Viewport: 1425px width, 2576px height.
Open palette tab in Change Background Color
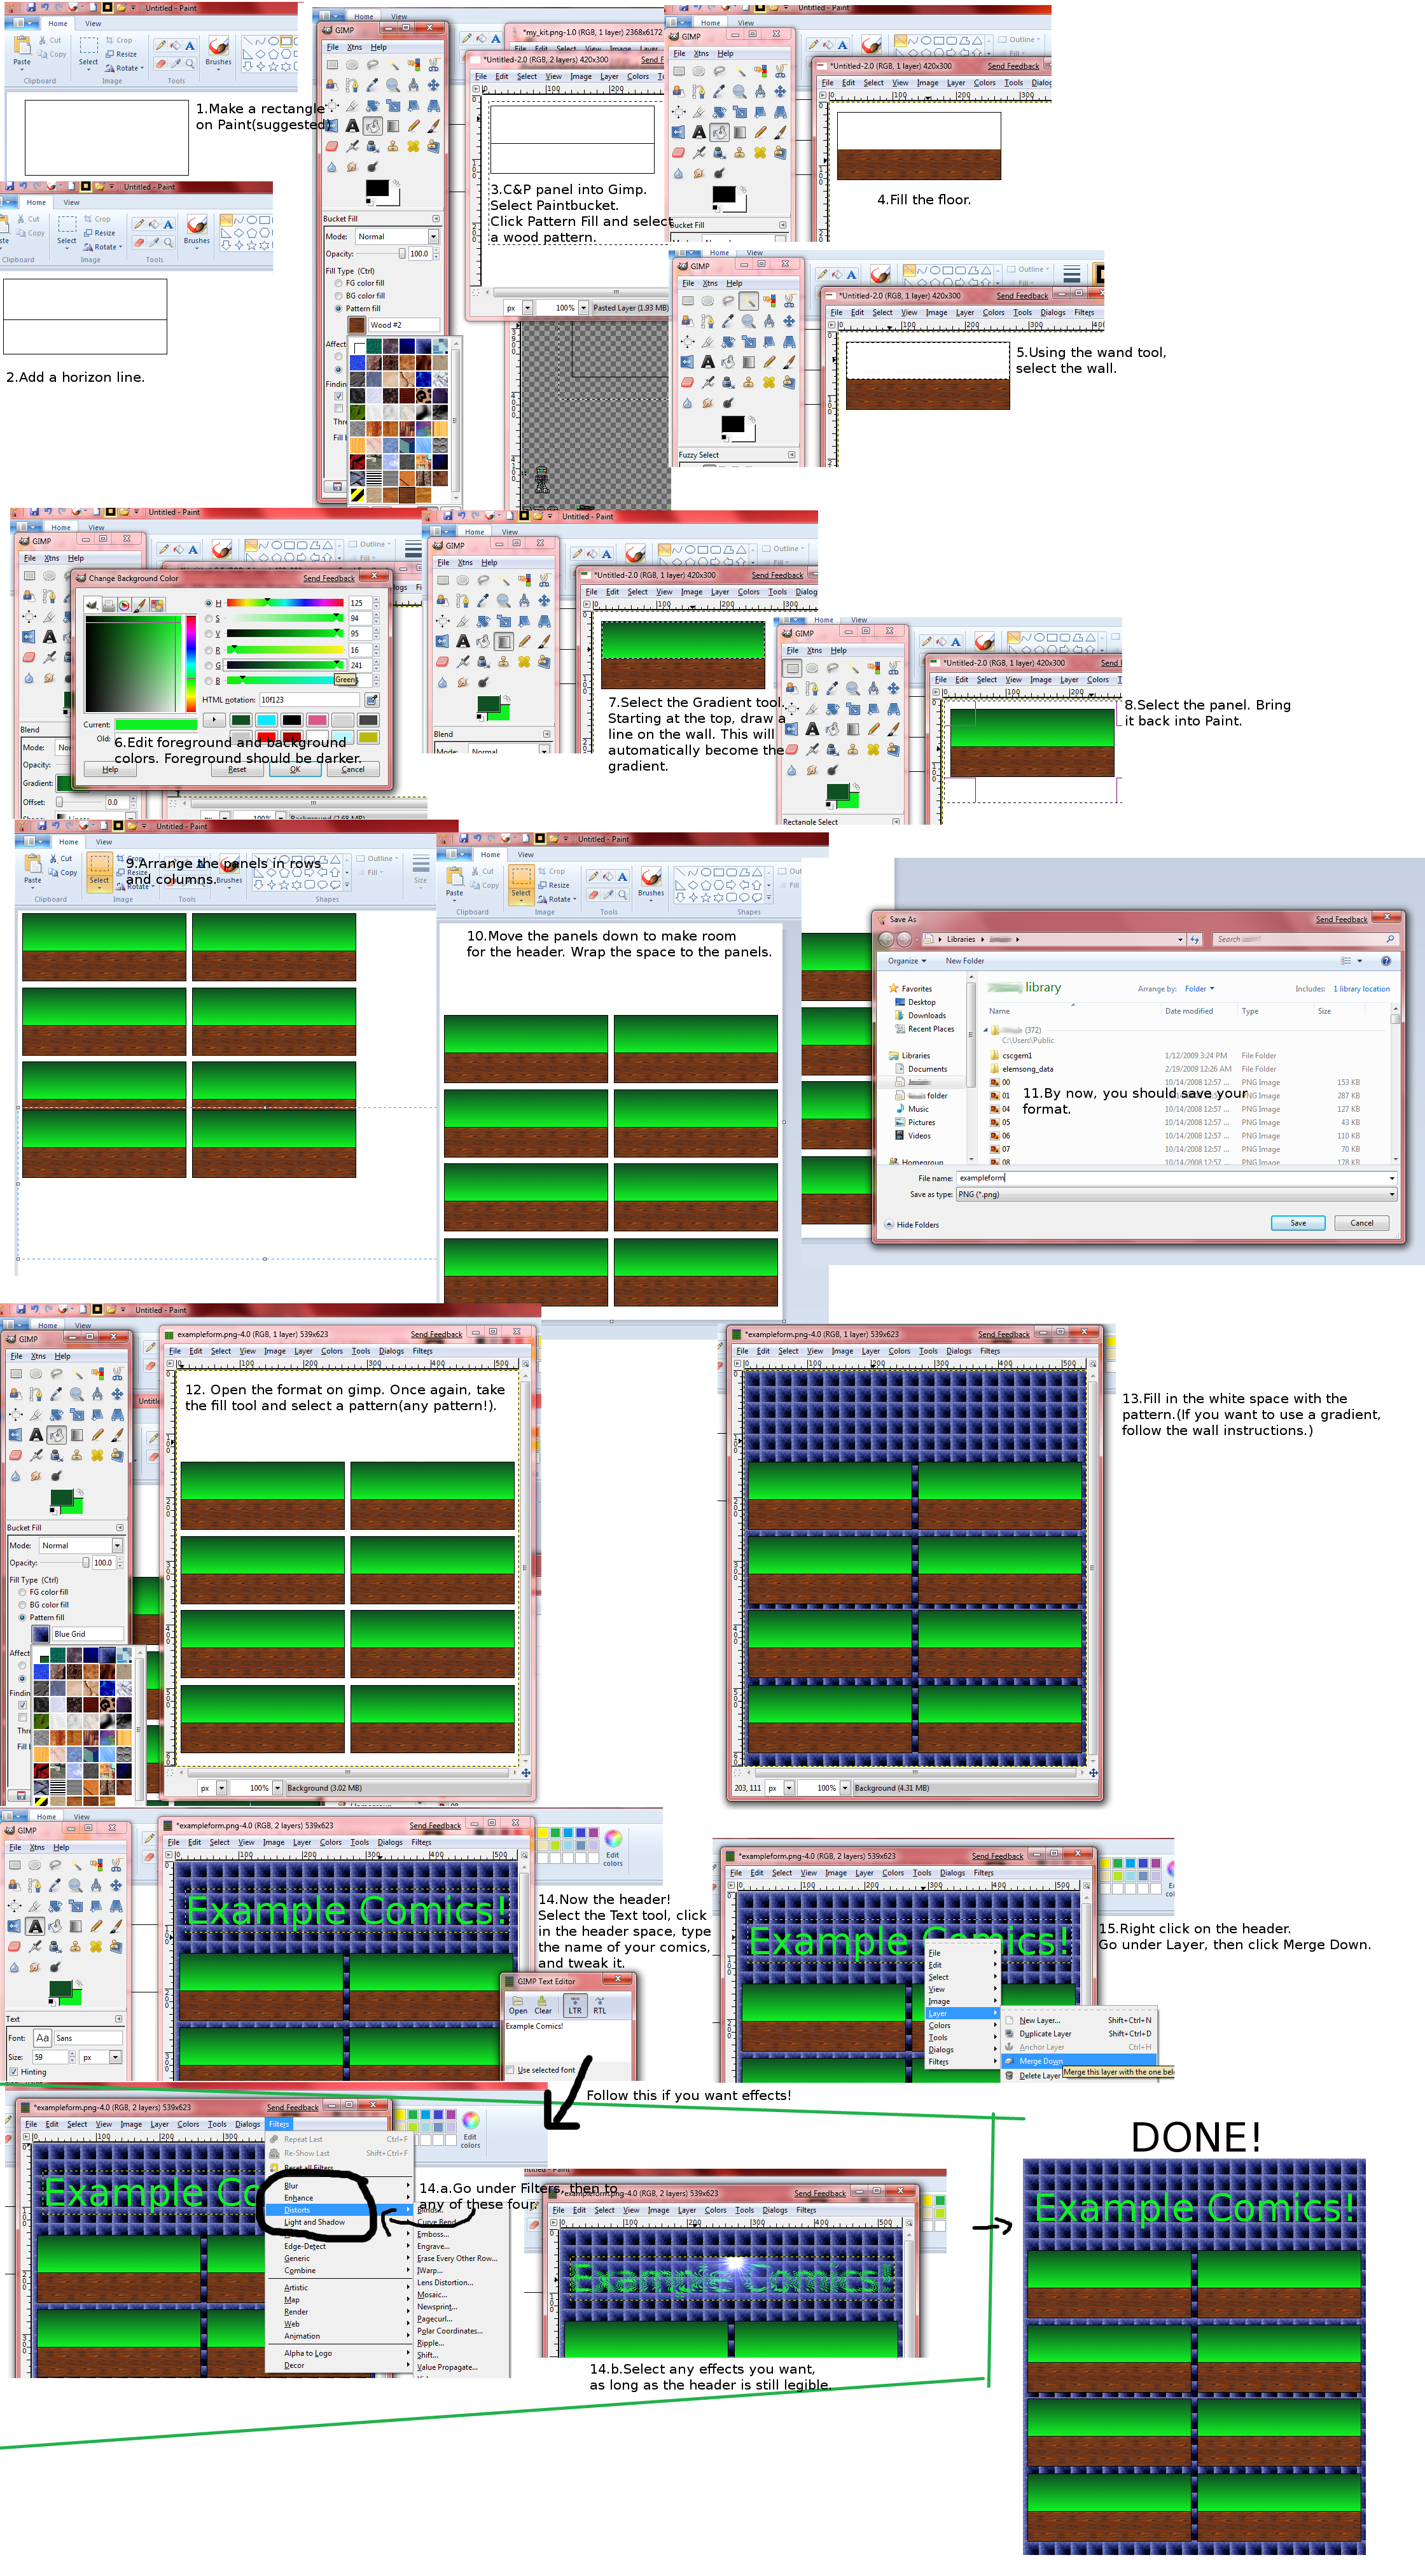click(157, 605)
